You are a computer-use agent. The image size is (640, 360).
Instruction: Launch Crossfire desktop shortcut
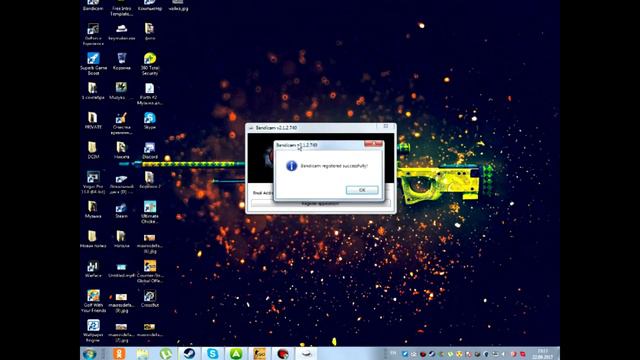pos(150,298)
